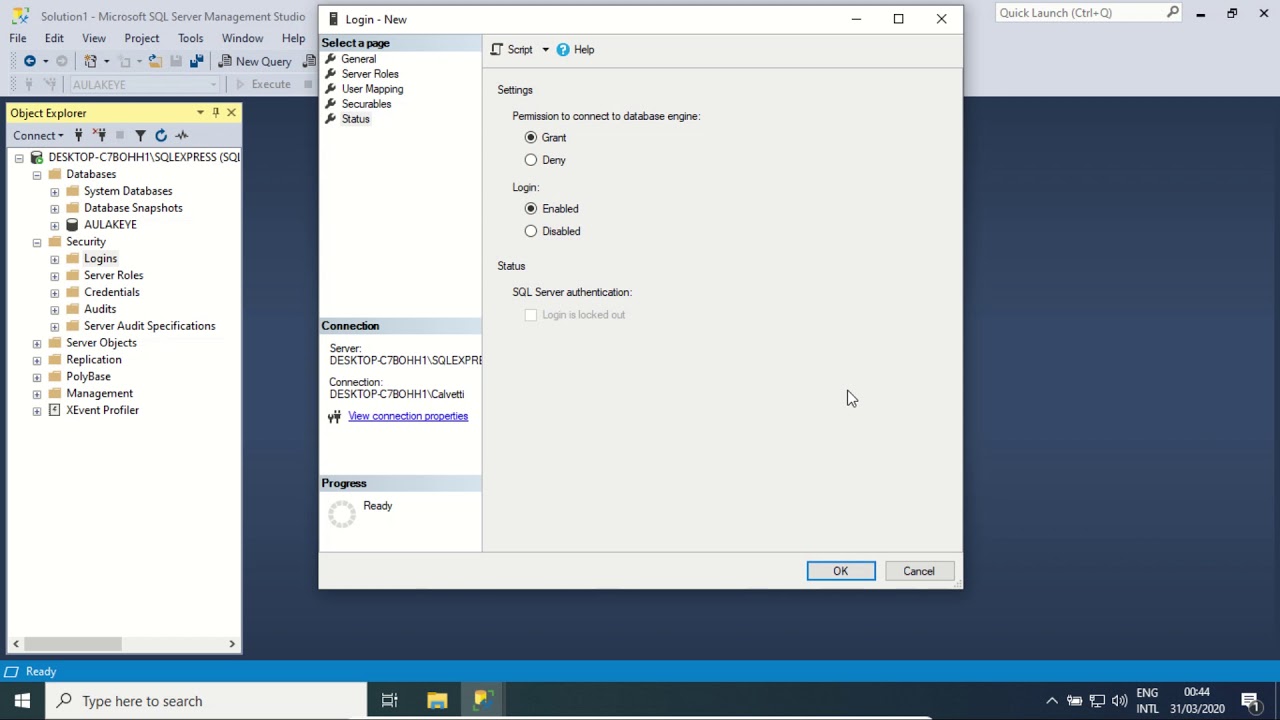
Task: Expand the Server Objects node
Action: point(37,343)
